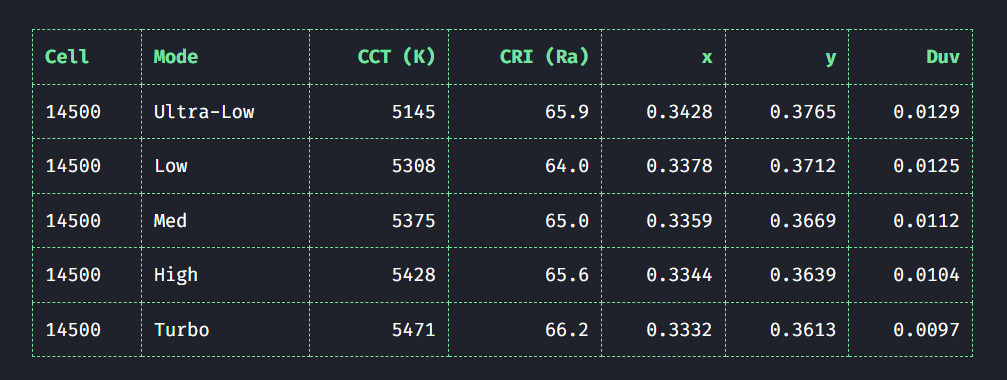Screen dimensions: 1007x380
Task: Select CRI value 66.2
Action: click(566, 330)
